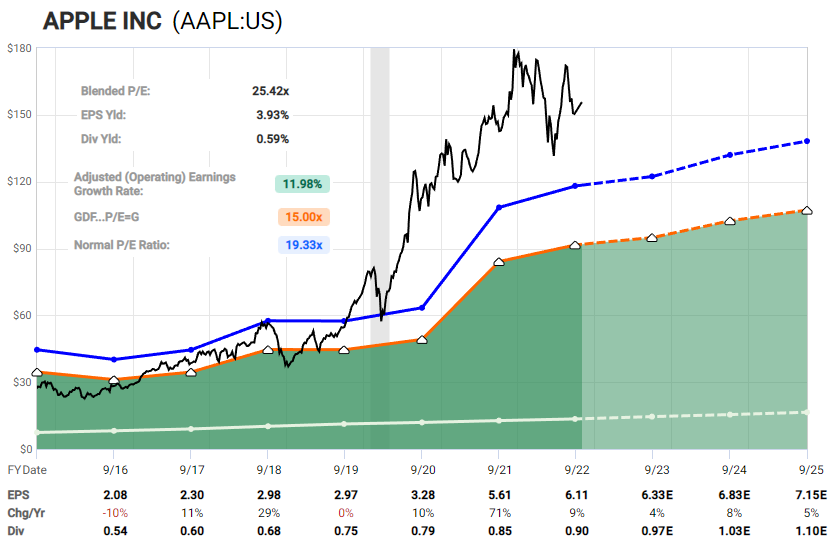Click the $180 y-axis label
Screen dimensions: 832x550
19,48
